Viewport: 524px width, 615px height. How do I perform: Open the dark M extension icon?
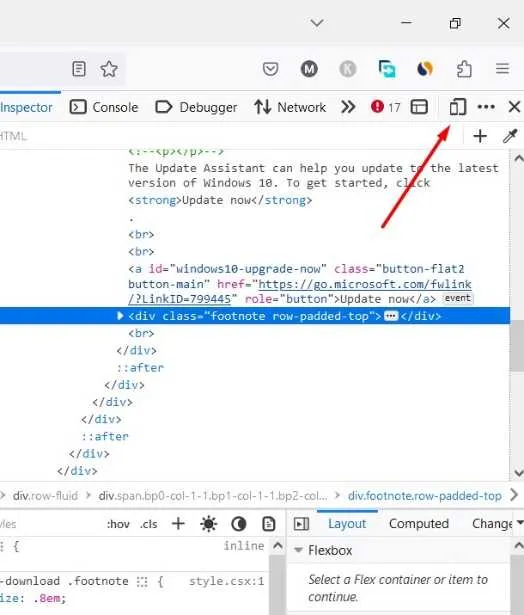tap(309, 69)
